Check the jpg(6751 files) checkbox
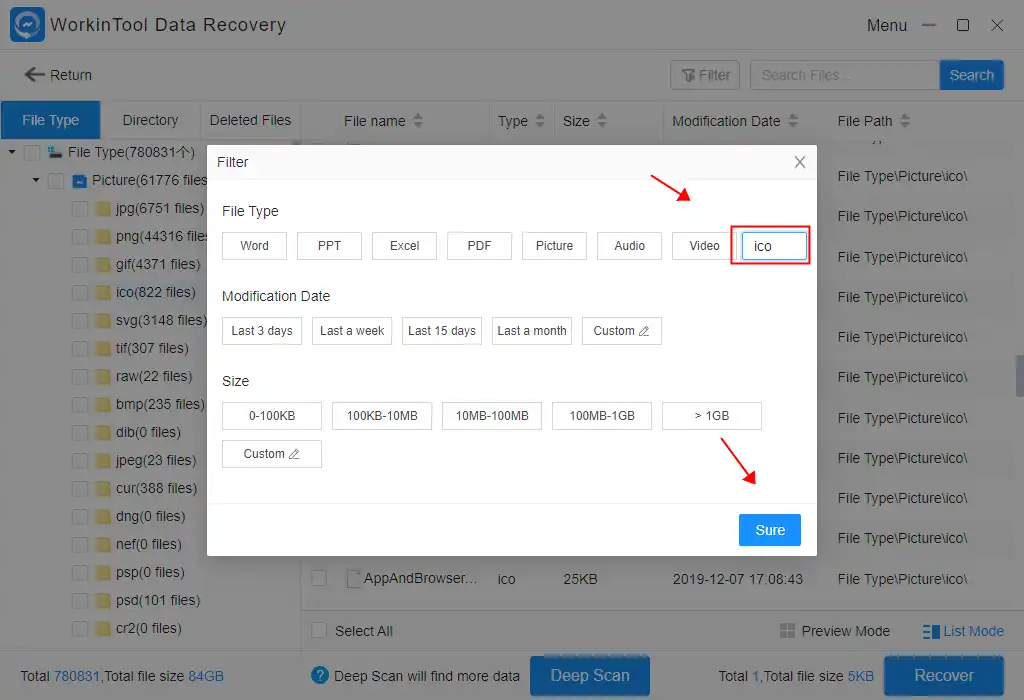The image size is (1024, 700). coord(80,209)
